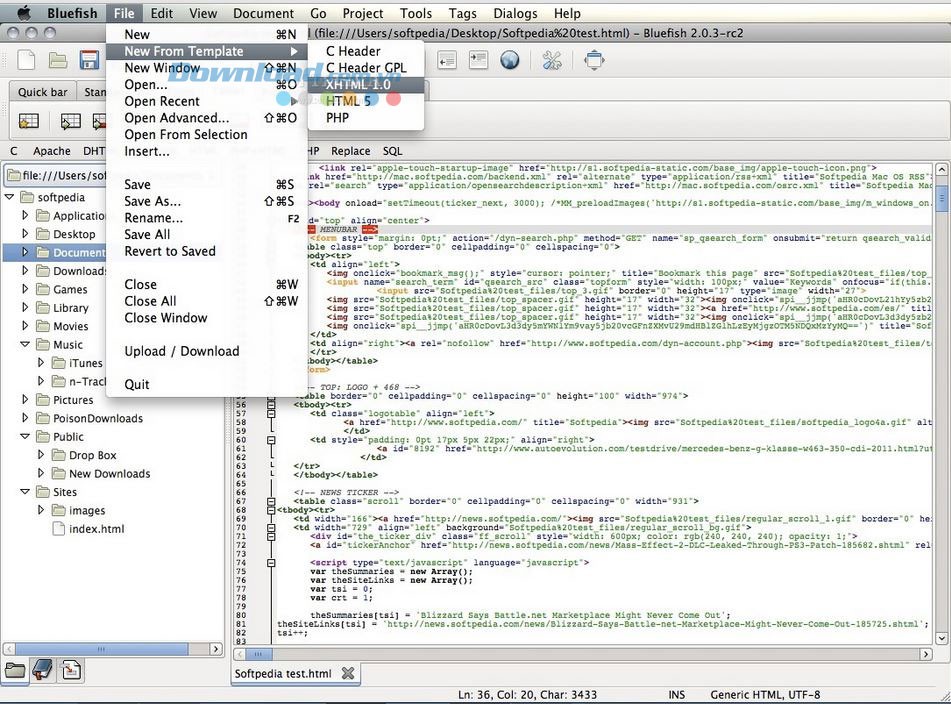
Task: Choose the HTML 5 template
Action: [348, 101]
